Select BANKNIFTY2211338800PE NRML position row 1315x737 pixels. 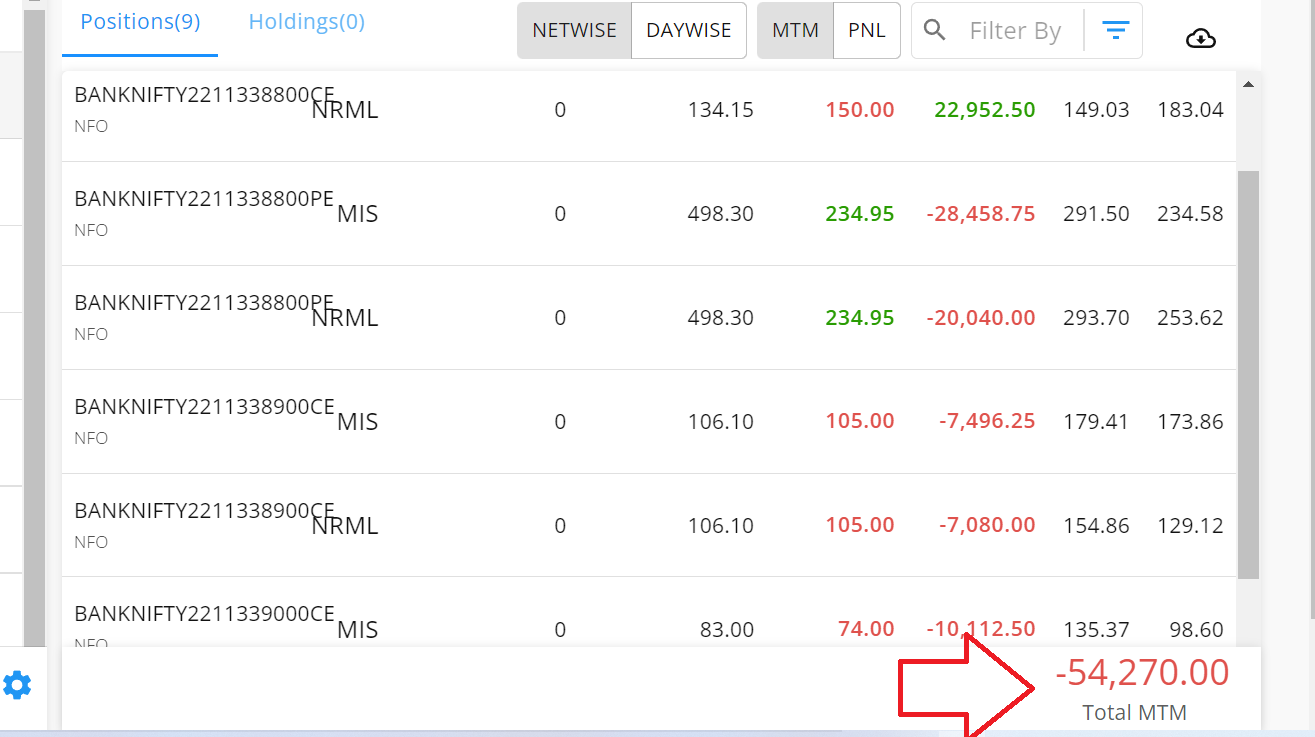(x=650, y=318)
